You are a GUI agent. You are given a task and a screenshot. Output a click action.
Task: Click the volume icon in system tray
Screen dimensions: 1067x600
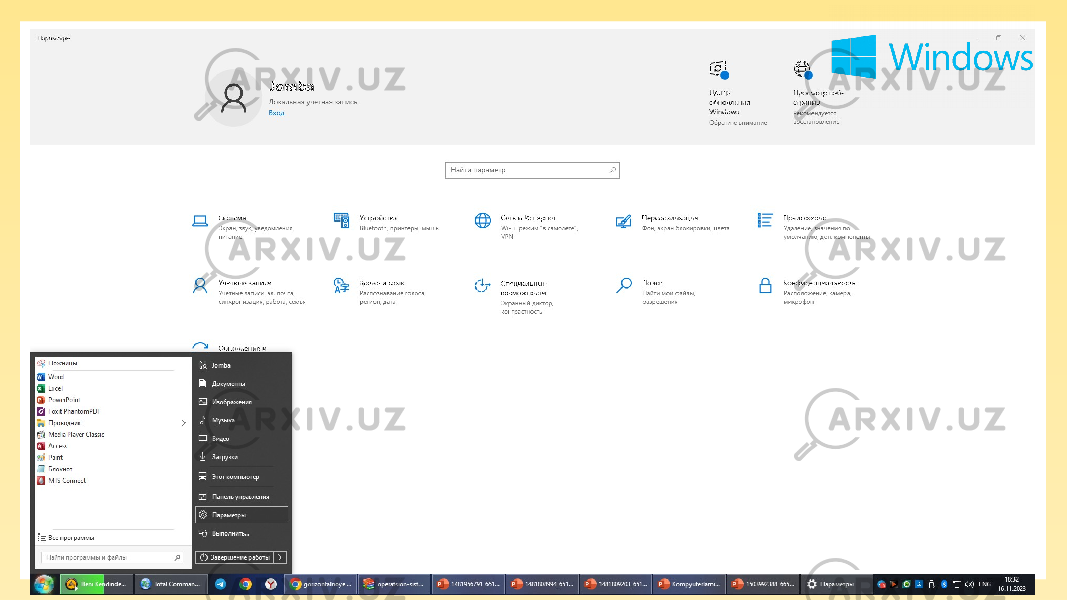coord(969,584)
